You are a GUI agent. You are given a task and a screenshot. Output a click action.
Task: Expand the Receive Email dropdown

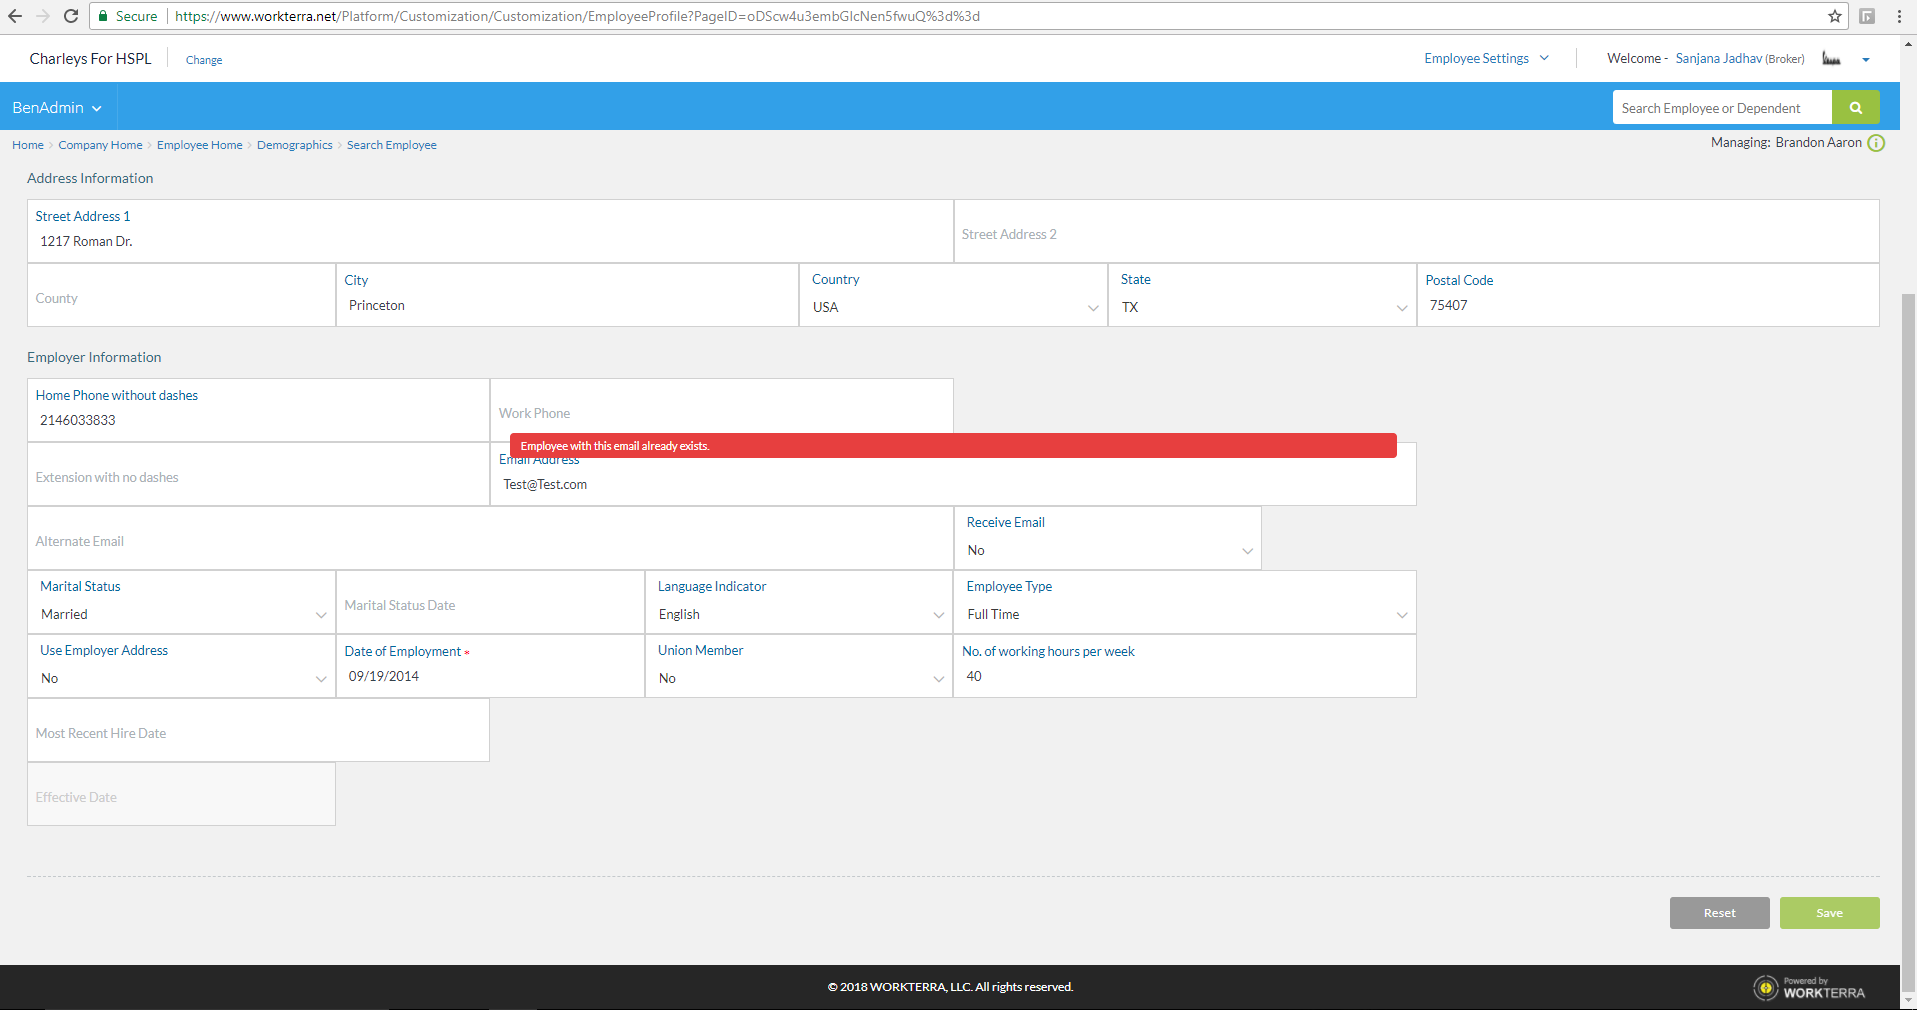point(1246,551)
